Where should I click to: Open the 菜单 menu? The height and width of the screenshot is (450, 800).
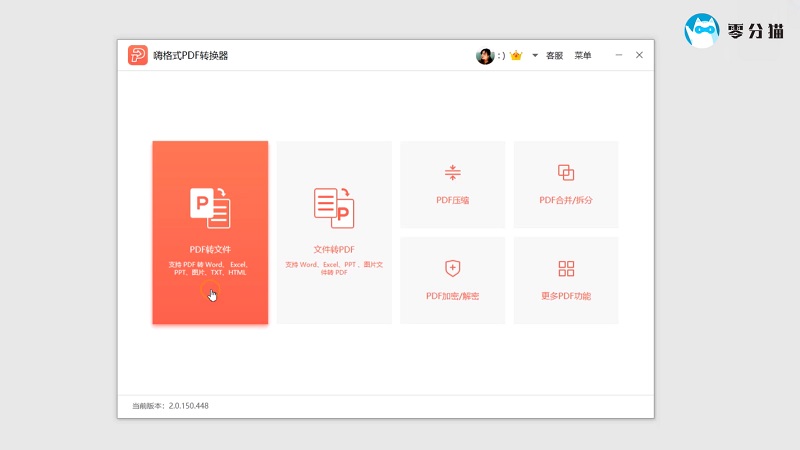click(x=583, y=55)
